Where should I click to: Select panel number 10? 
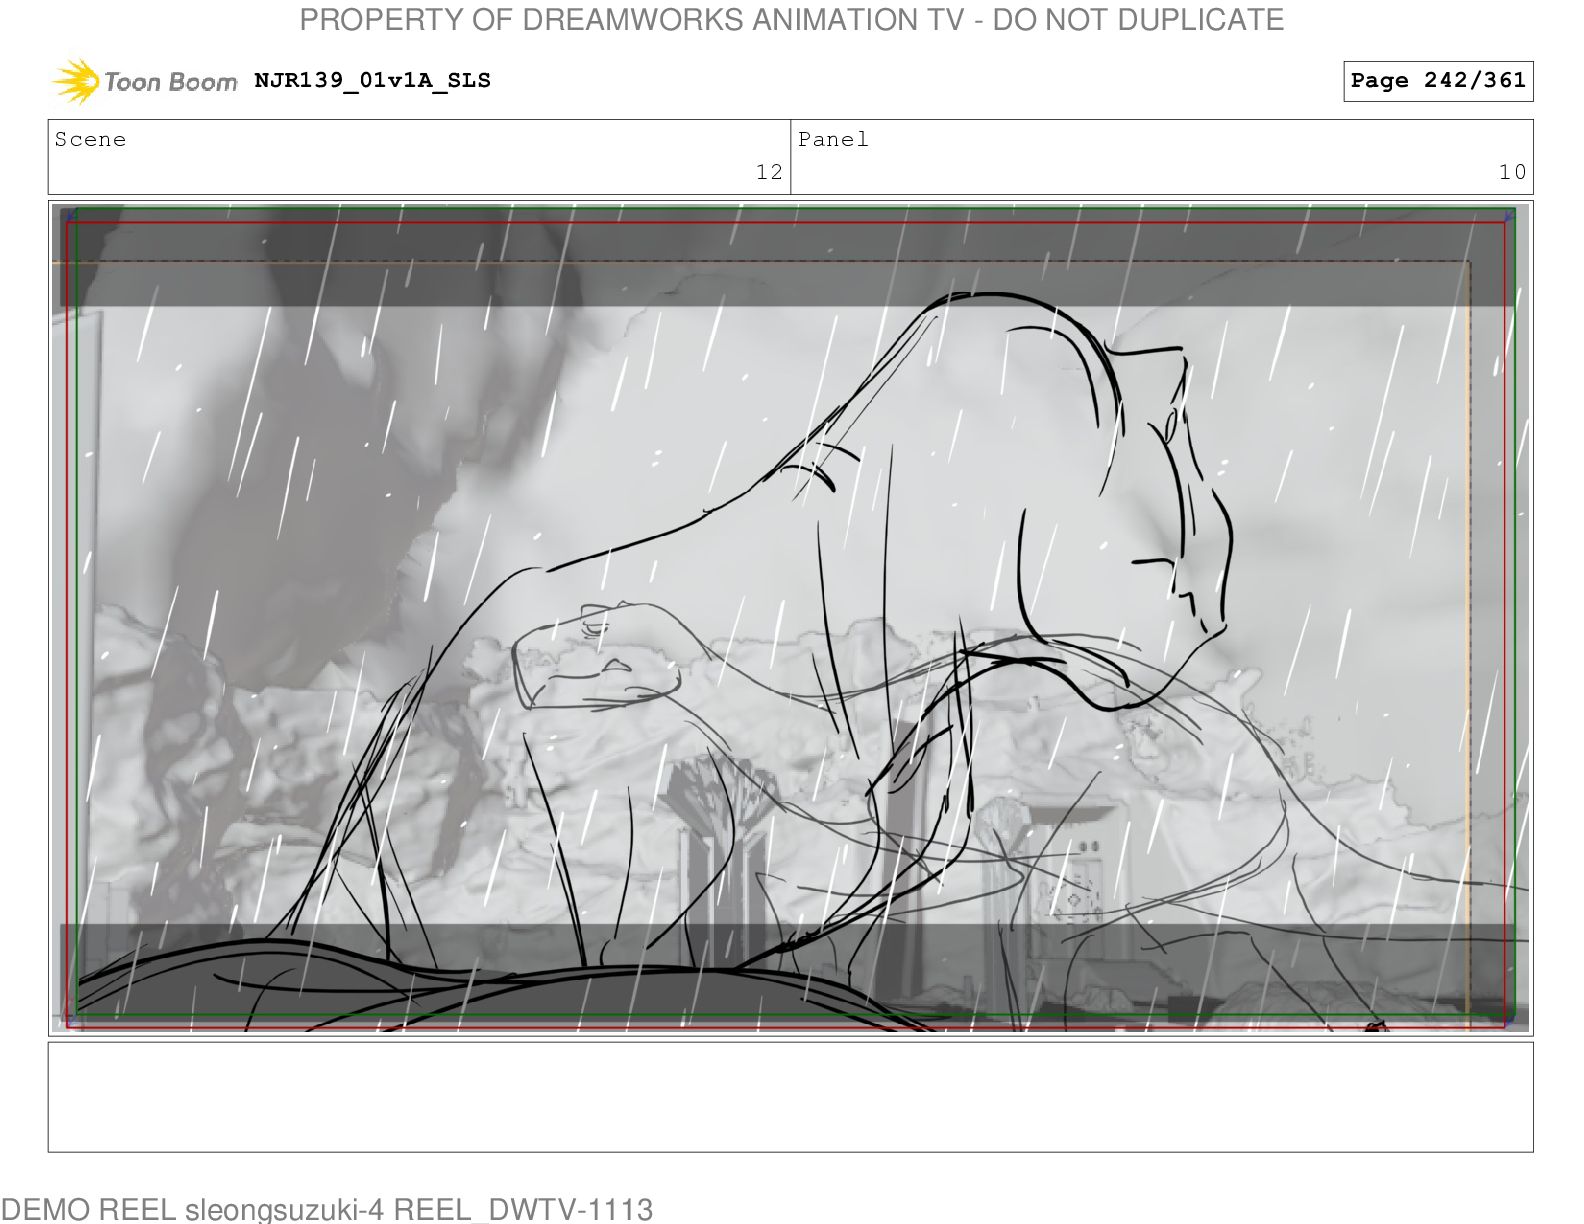point(1512,172)
